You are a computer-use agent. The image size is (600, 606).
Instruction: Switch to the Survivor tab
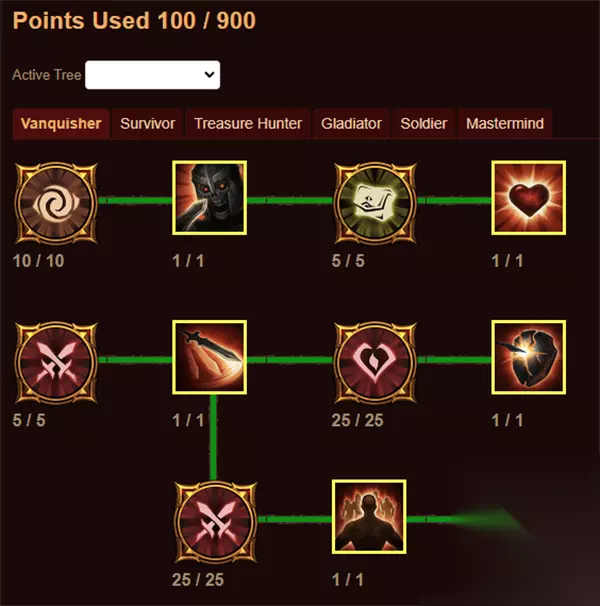147,124
